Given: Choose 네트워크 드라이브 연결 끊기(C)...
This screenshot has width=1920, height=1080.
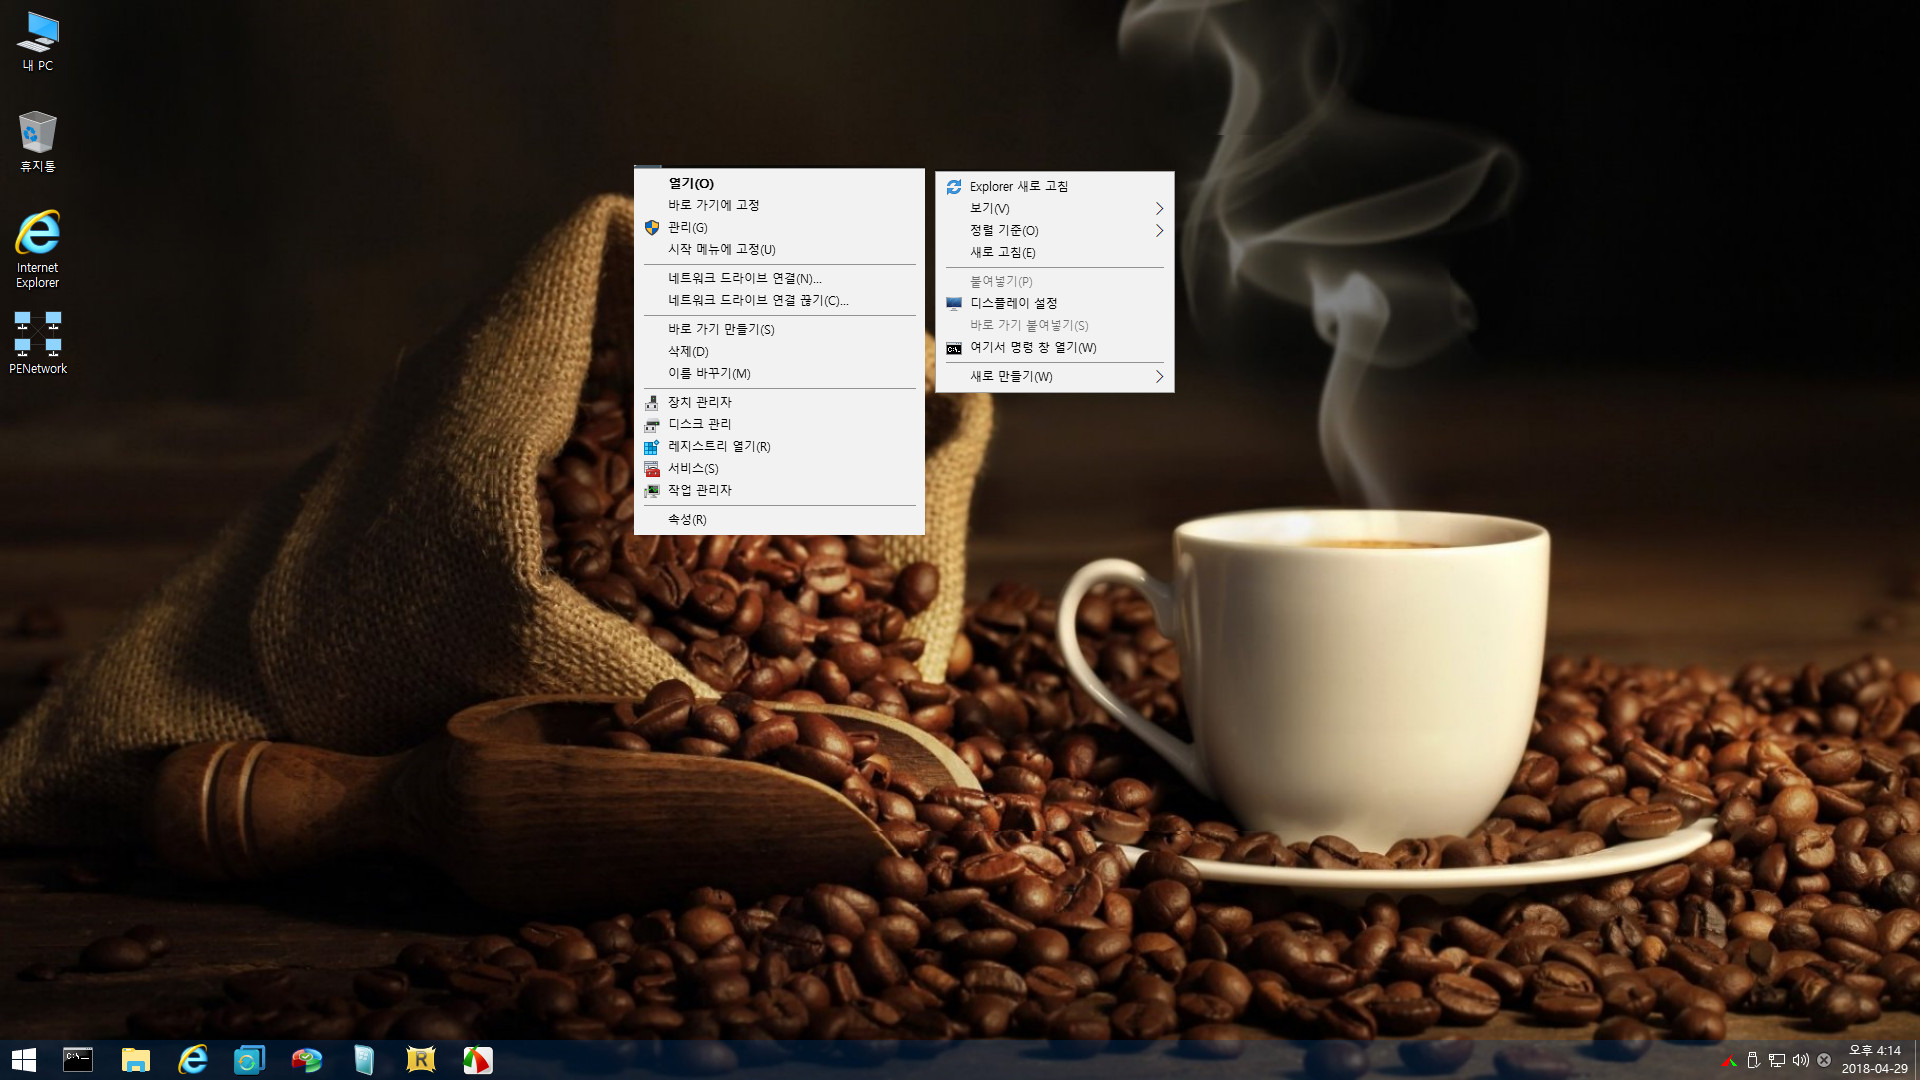Looking at the screenshot, I should click(779, 300).
